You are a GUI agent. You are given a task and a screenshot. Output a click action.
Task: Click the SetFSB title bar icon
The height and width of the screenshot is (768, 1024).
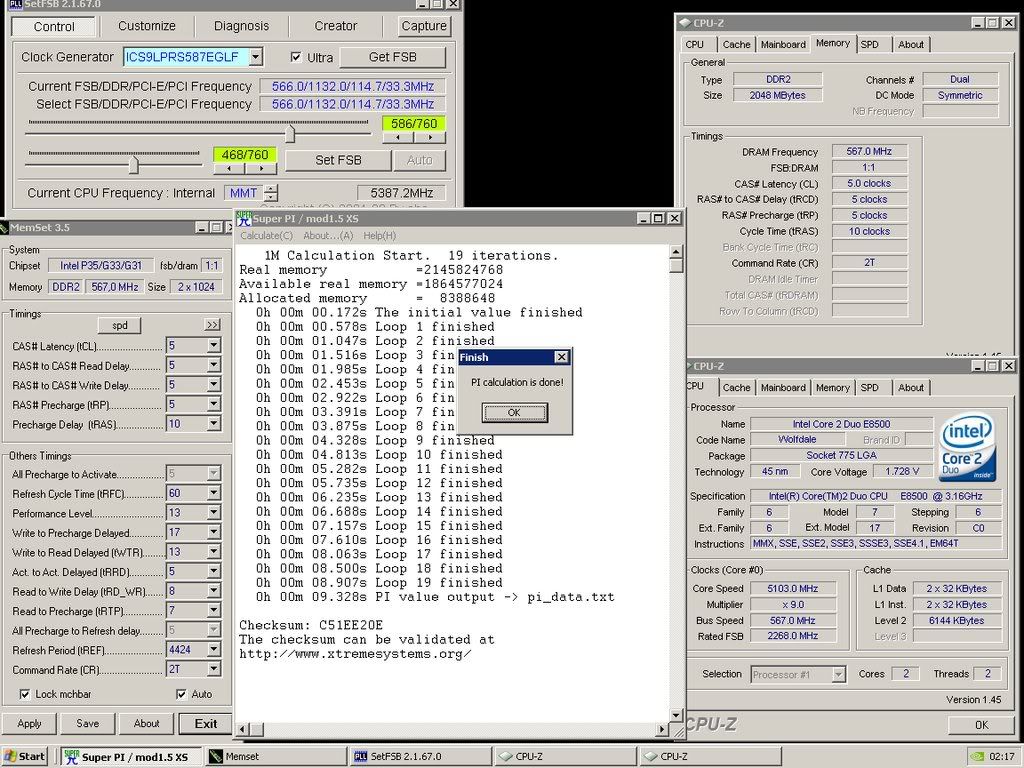15,4
